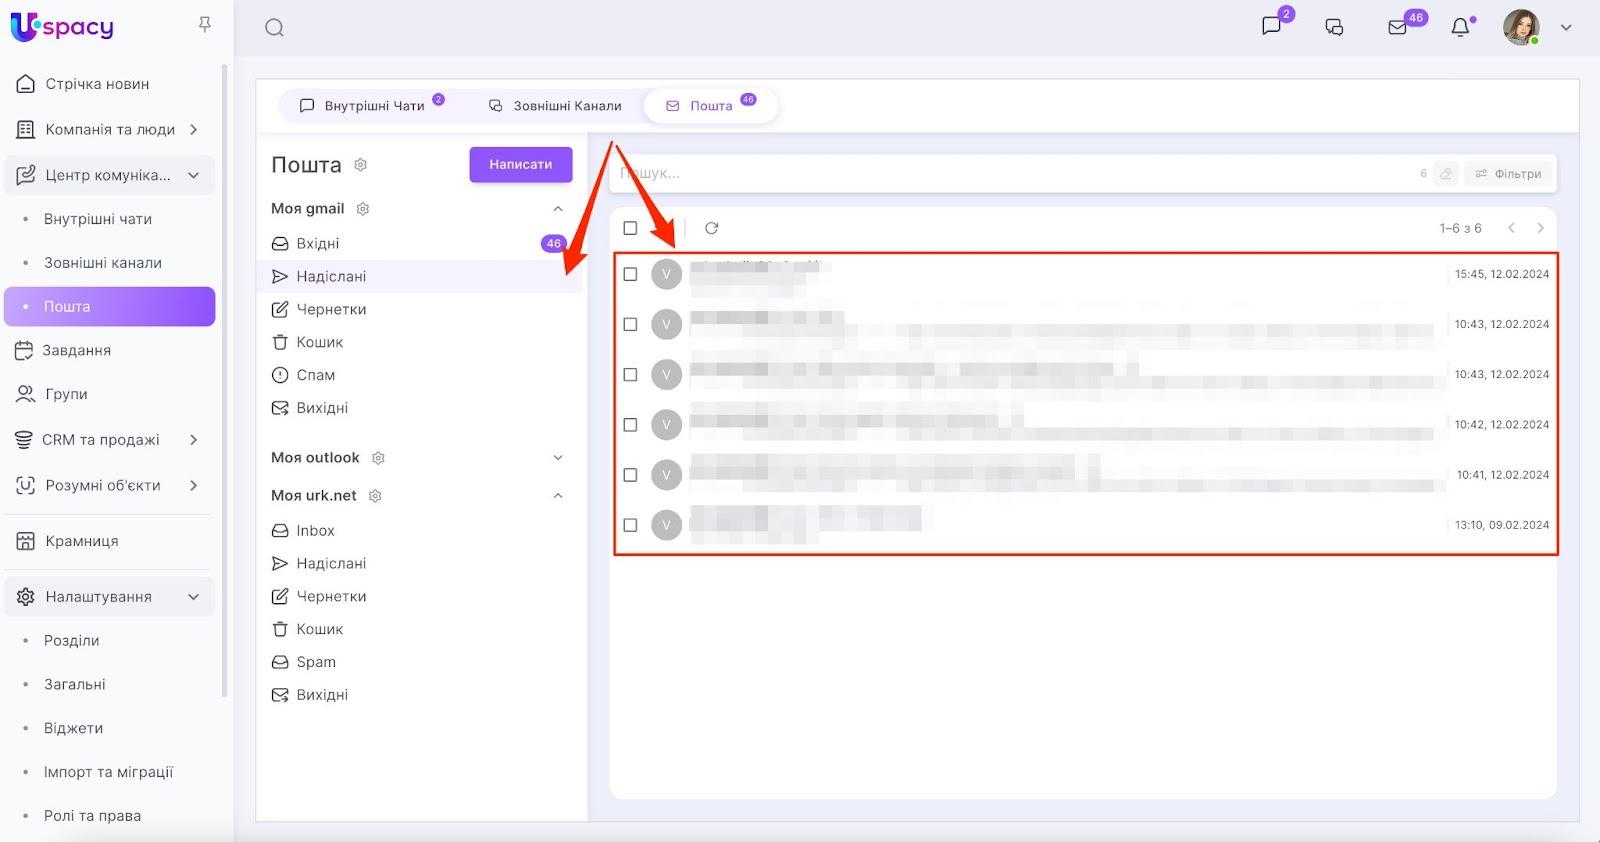This screenshot has width=1600, height=842.
Task: Open settings gear for Моя gmail
Action: pyautogui.click(x=363, y=209)
